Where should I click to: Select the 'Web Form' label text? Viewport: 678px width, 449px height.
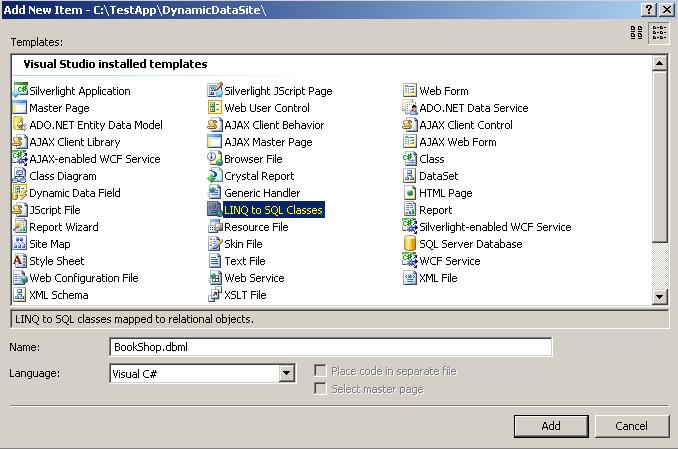pyautogui.click(x=444, y=91)
